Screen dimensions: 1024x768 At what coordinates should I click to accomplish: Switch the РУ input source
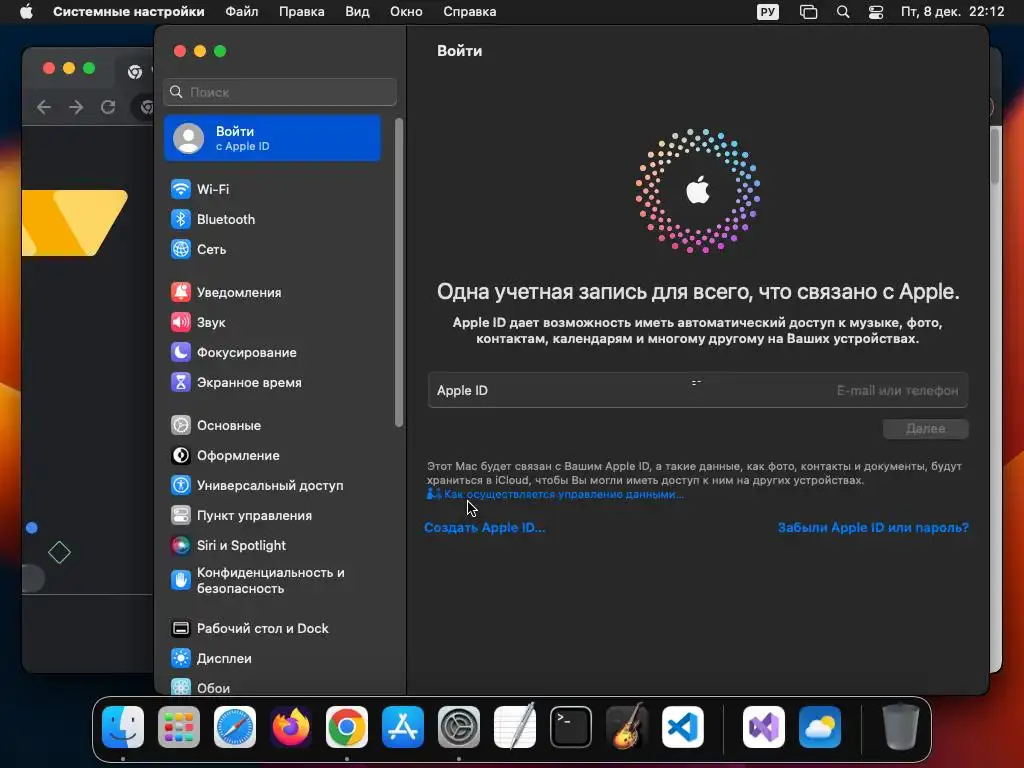click(767, 12)
